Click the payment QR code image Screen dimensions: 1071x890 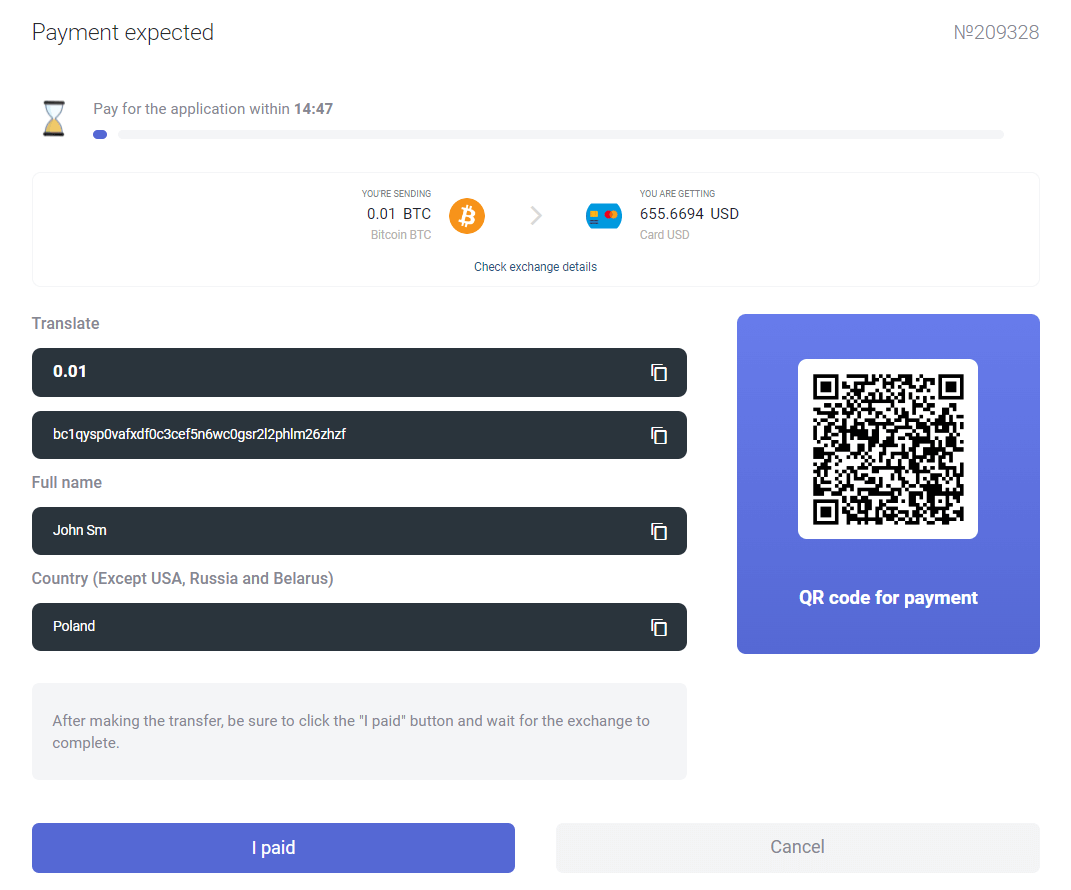tap(887, 448)
